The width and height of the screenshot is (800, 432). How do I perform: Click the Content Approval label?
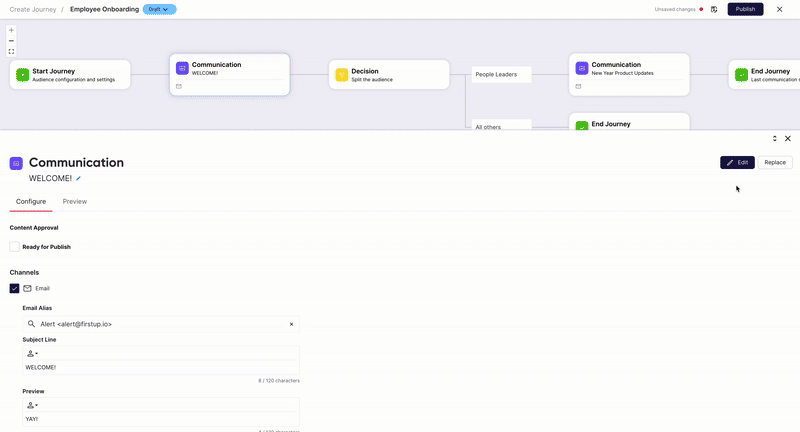pyautogui.click(x=34, y=227)
